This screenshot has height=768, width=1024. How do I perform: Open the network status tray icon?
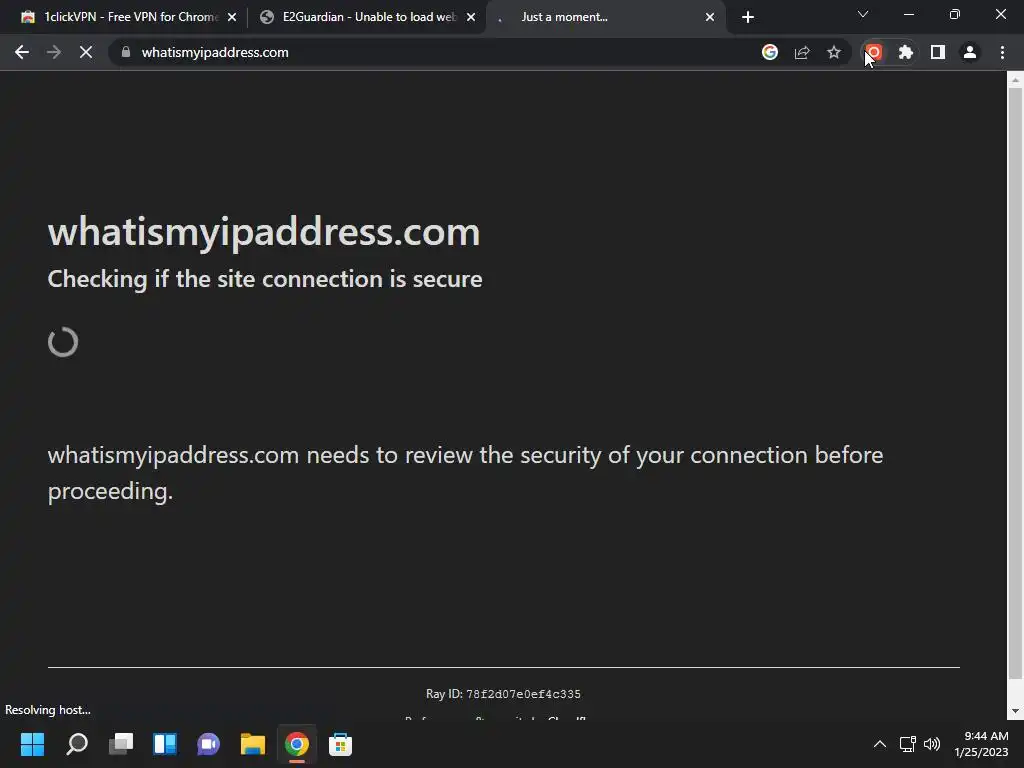[x=908, y=744]
